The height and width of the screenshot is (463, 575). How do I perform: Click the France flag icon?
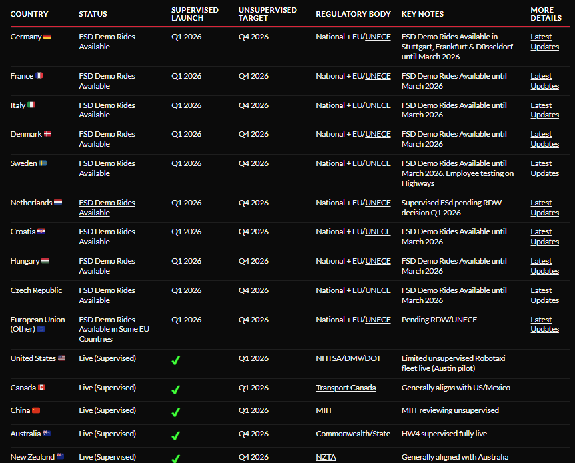39,76
